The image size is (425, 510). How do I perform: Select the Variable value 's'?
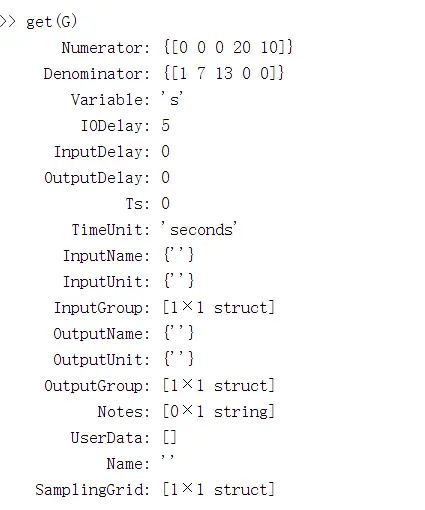172,99
